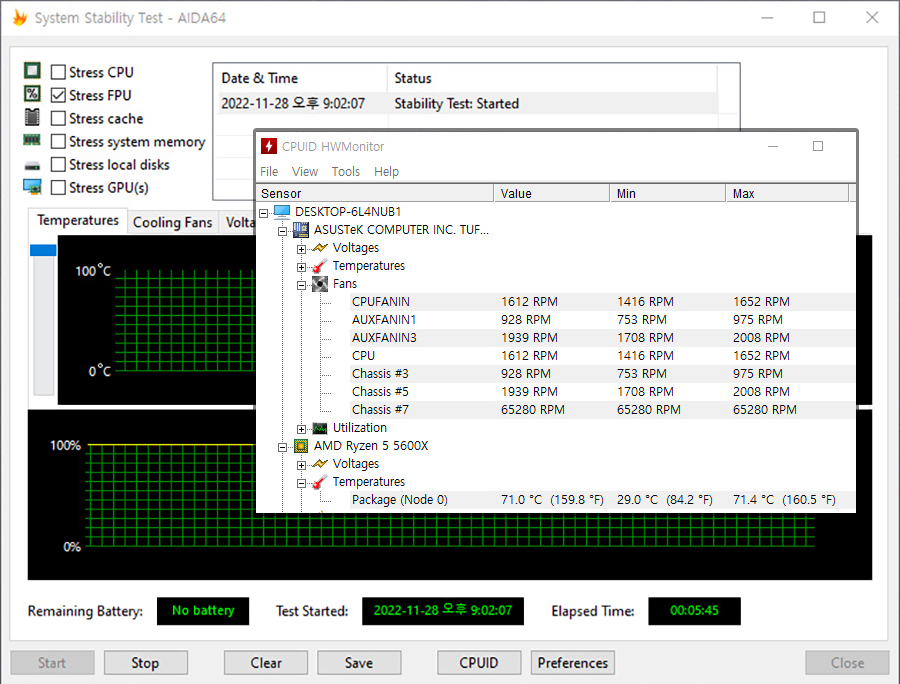Open the CPUID panel button
This screenshot has width=900, height=684.
pos(479,663)
